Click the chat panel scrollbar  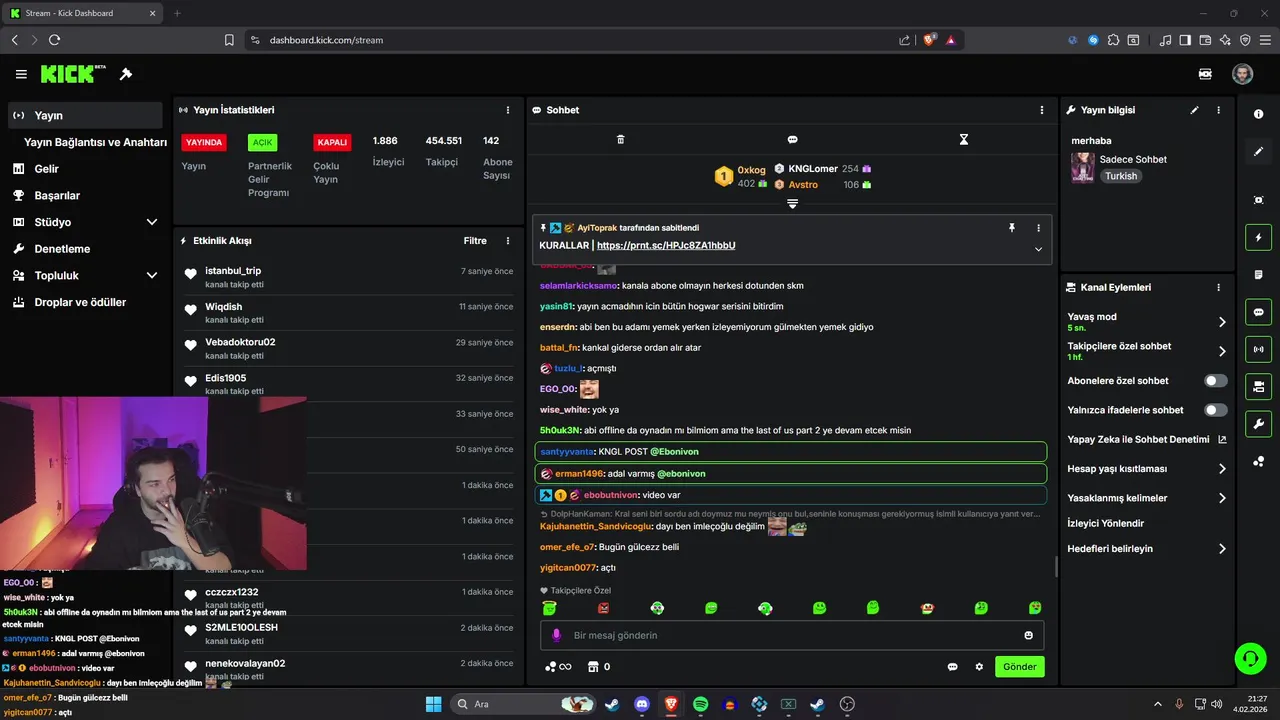pyautogui.click(x=1057, y=566)
